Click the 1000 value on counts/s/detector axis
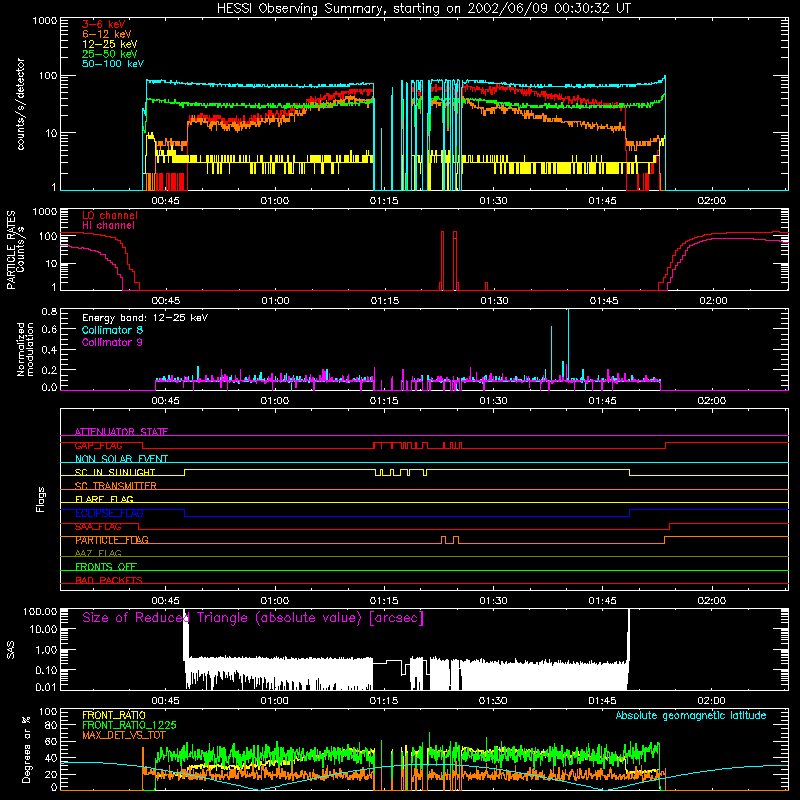The width and height of the screenshot is (800, 800). 45,21
